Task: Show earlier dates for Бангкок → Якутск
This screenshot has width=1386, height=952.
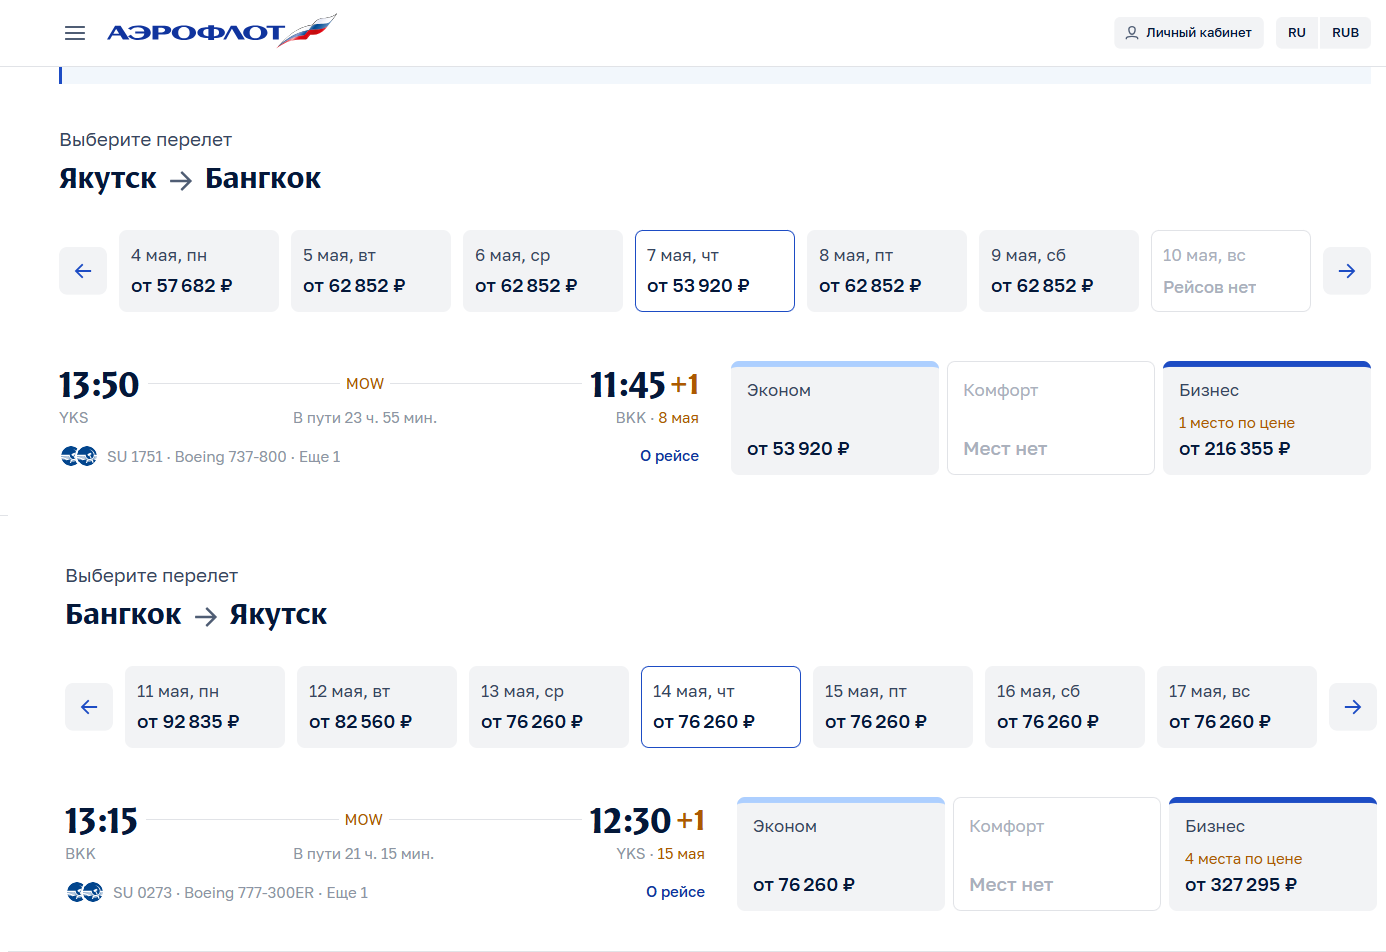Action: tap(89, 707)
